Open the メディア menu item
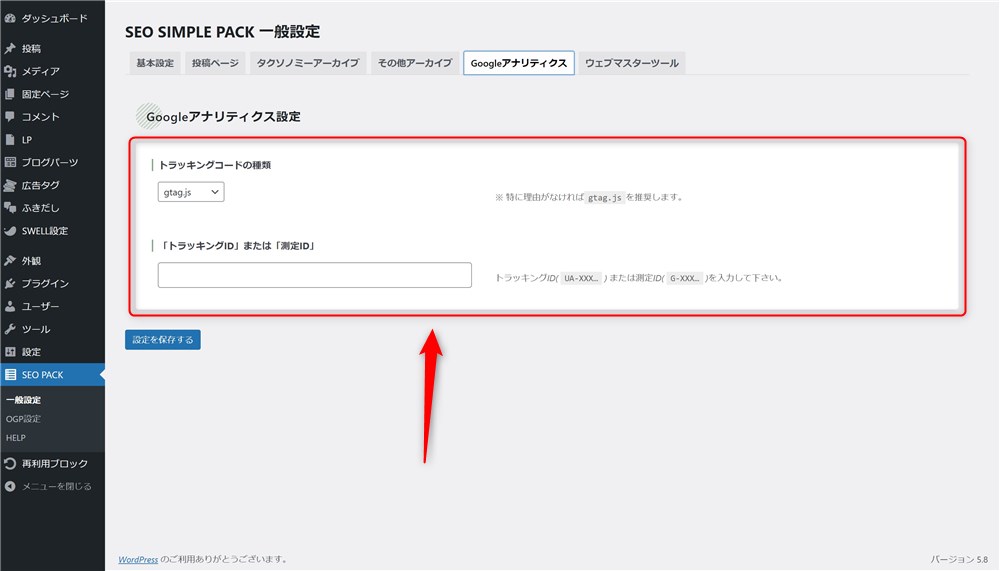This screenshot has width=1000, height=571. 52,71
